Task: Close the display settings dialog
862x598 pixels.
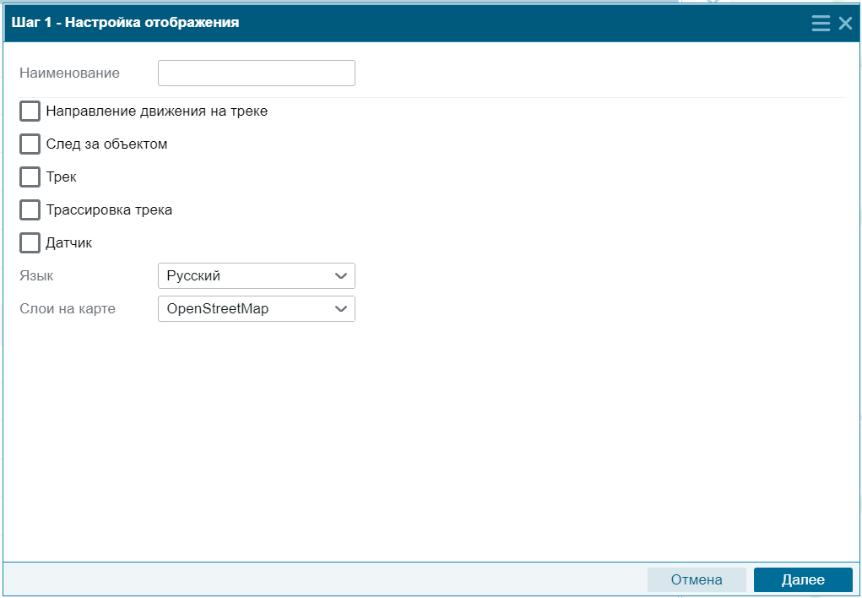Action: click(845, 23)
